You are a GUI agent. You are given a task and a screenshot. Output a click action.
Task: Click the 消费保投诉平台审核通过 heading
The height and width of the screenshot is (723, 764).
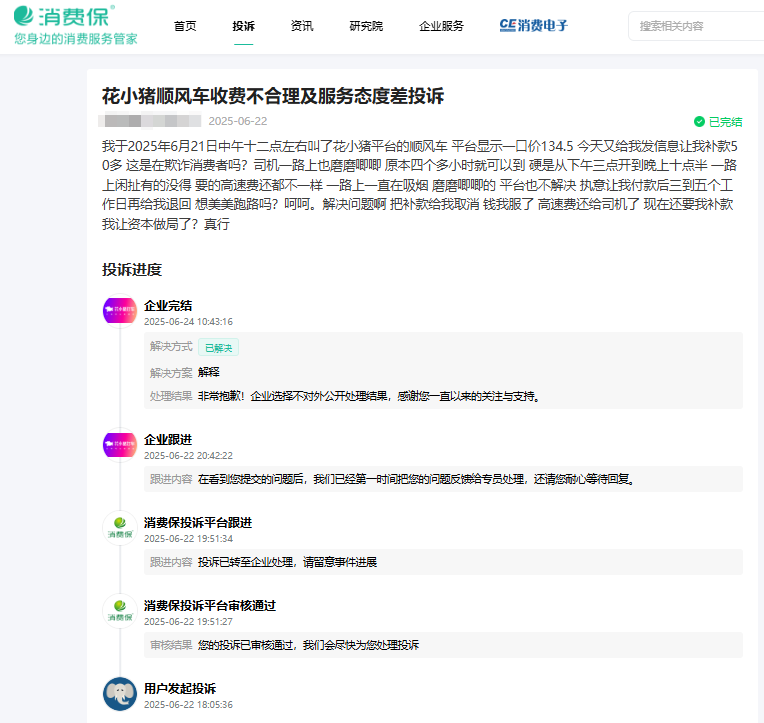click(210, 606)
